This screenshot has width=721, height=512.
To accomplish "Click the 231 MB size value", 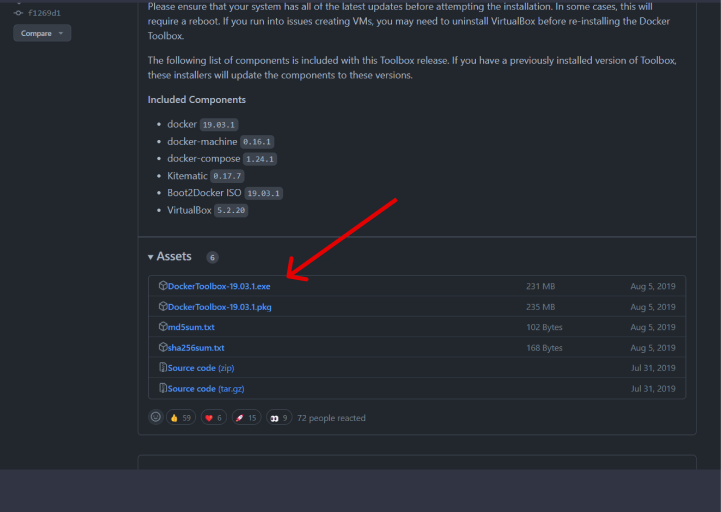I will [x=541, y=286].
